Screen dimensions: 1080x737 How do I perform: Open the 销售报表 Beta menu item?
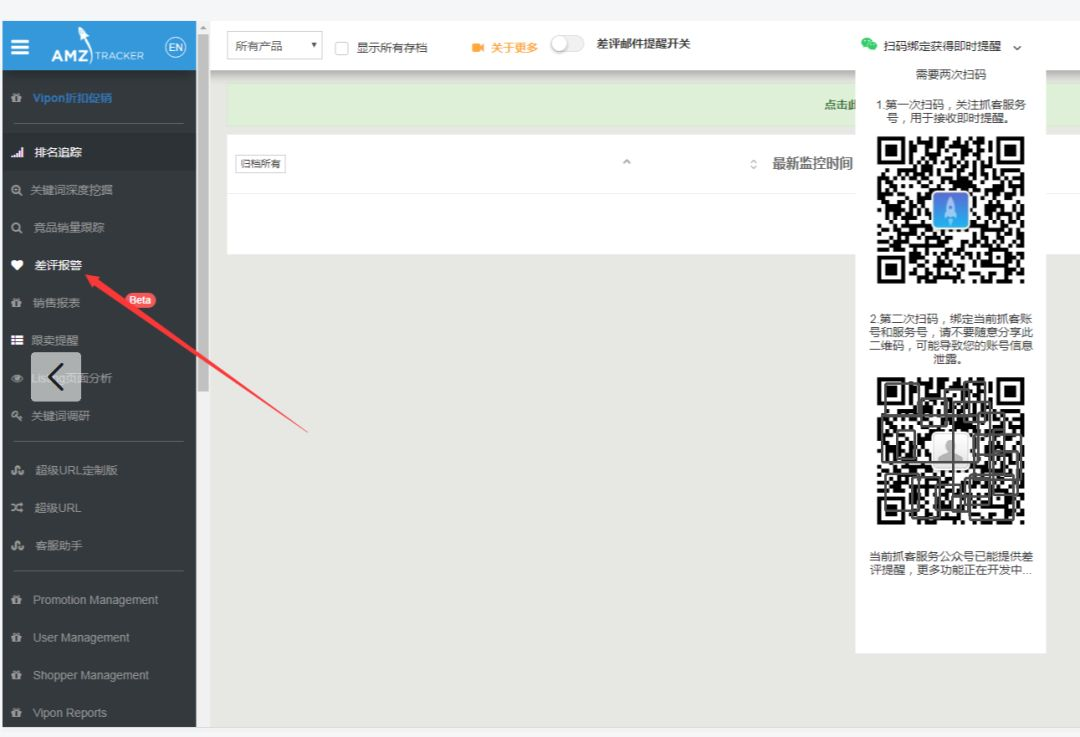point(56,303)
